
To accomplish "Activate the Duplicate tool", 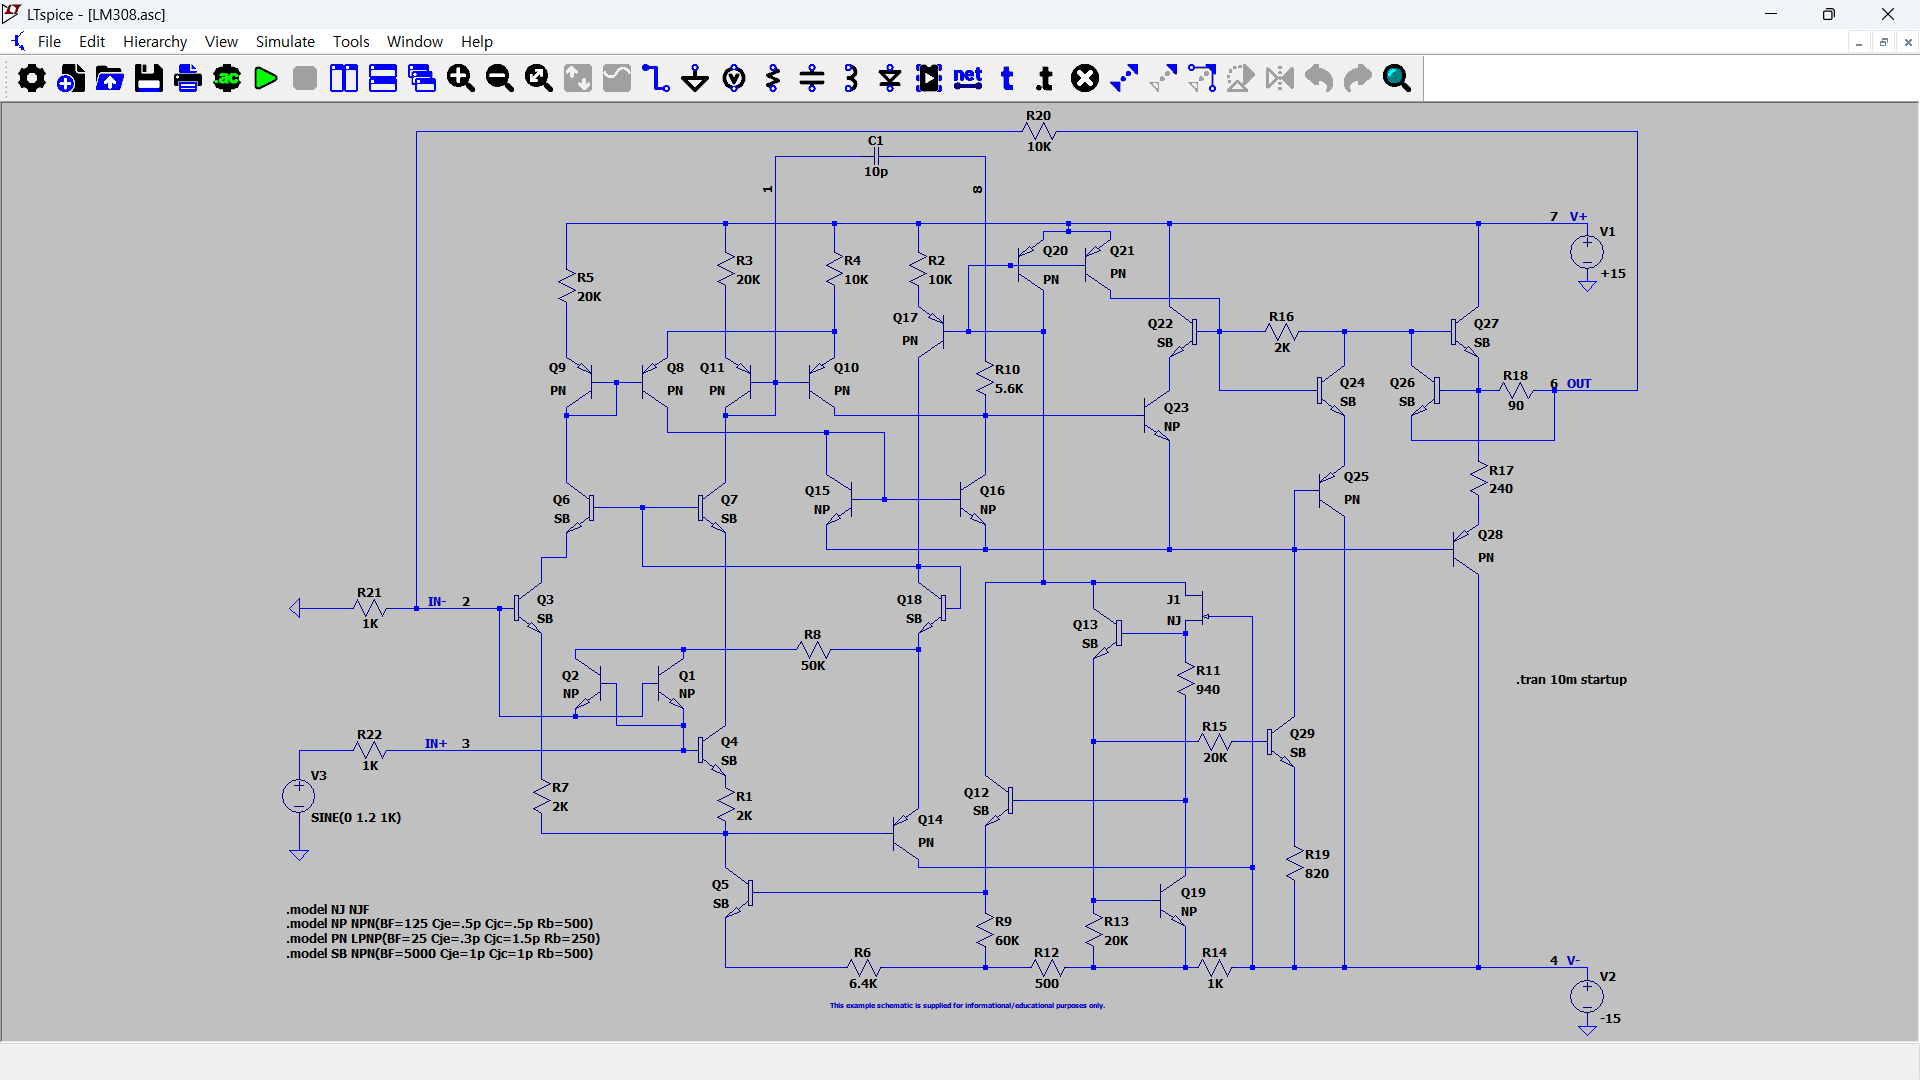I will coord(1124,78).
